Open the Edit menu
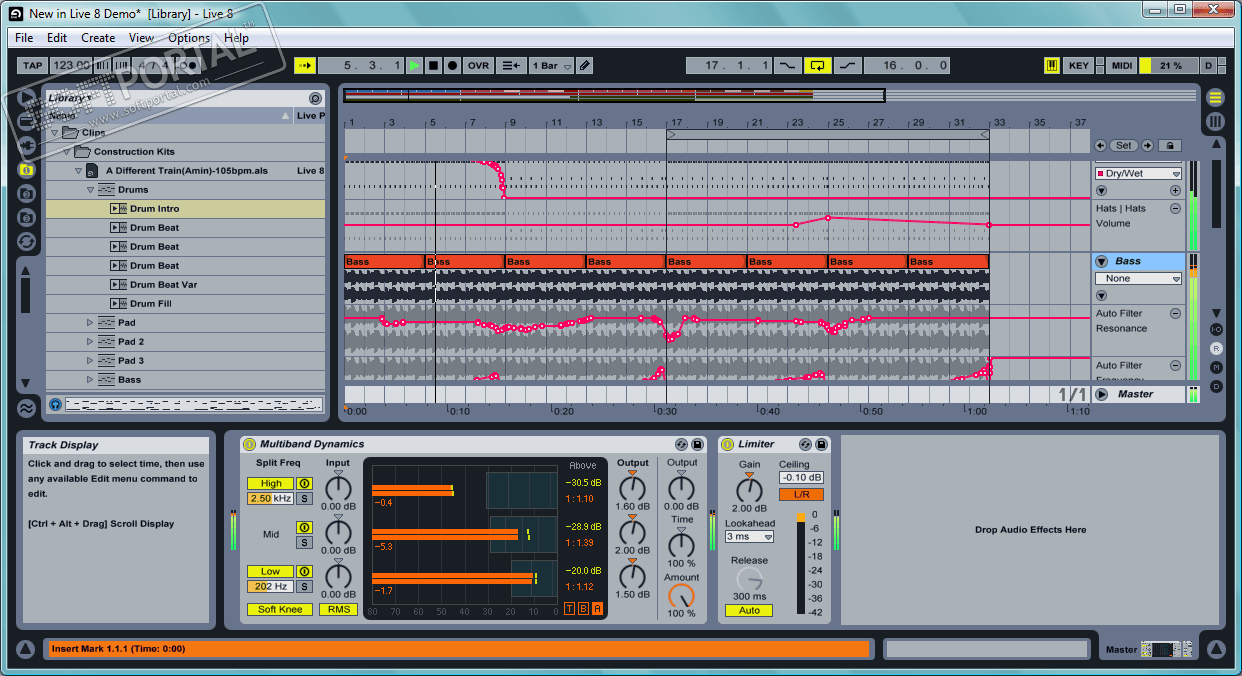 click(57, 38)
